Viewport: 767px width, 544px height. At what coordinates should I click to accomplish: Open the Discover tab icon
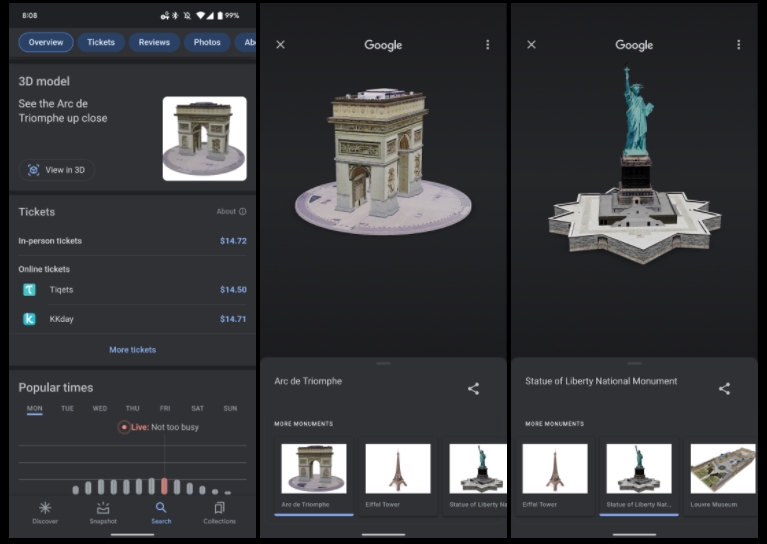click(45, 508)
